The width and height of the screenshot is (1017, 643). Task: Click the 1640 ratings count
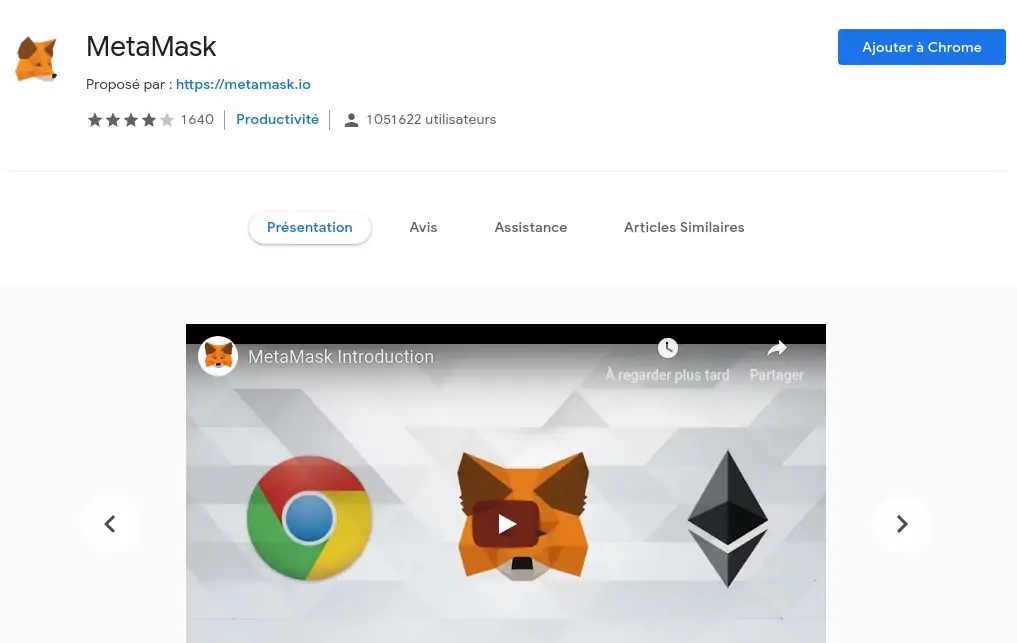197,119
